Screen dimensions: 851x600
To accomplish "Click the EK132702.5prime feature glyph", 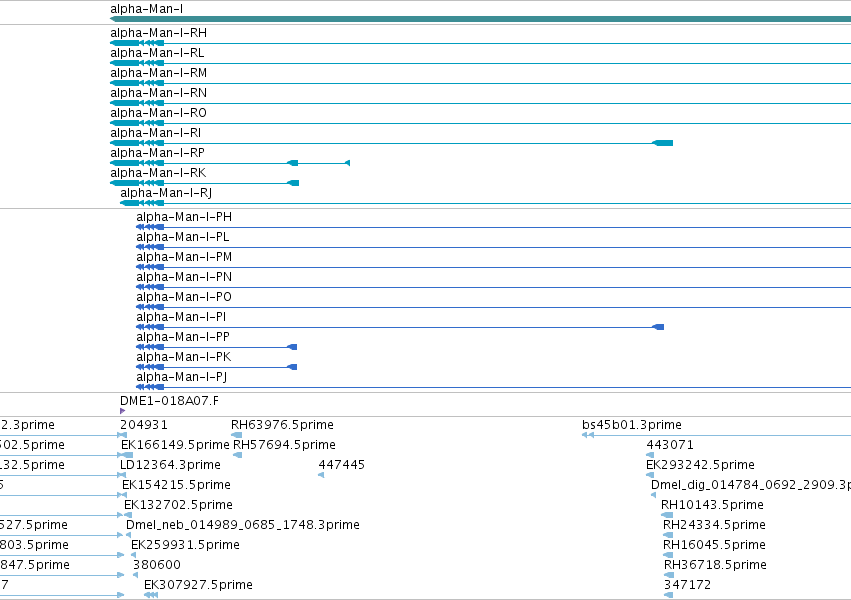I will tap(128, 515).
